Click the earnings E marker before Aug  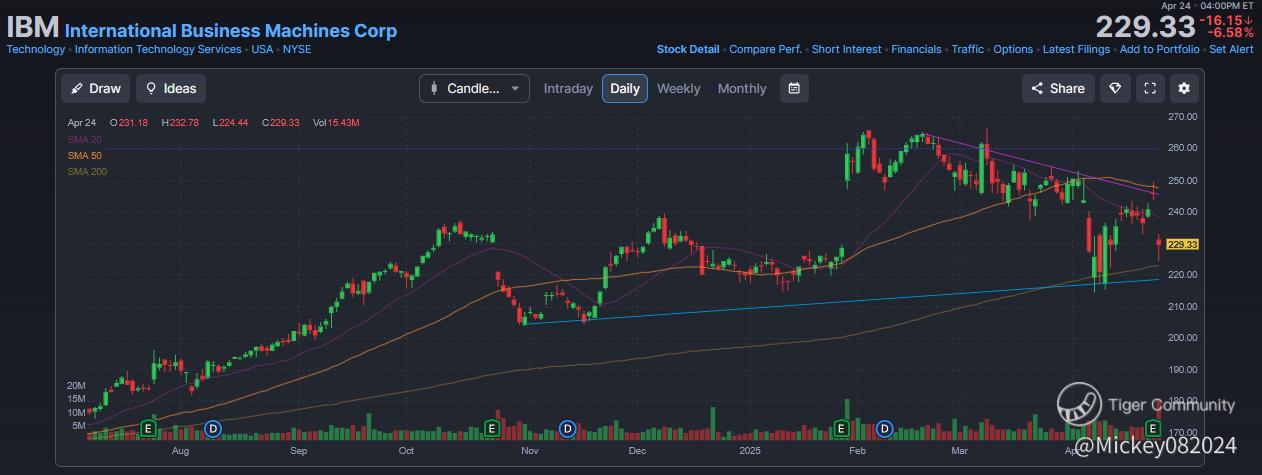point(148,428)
